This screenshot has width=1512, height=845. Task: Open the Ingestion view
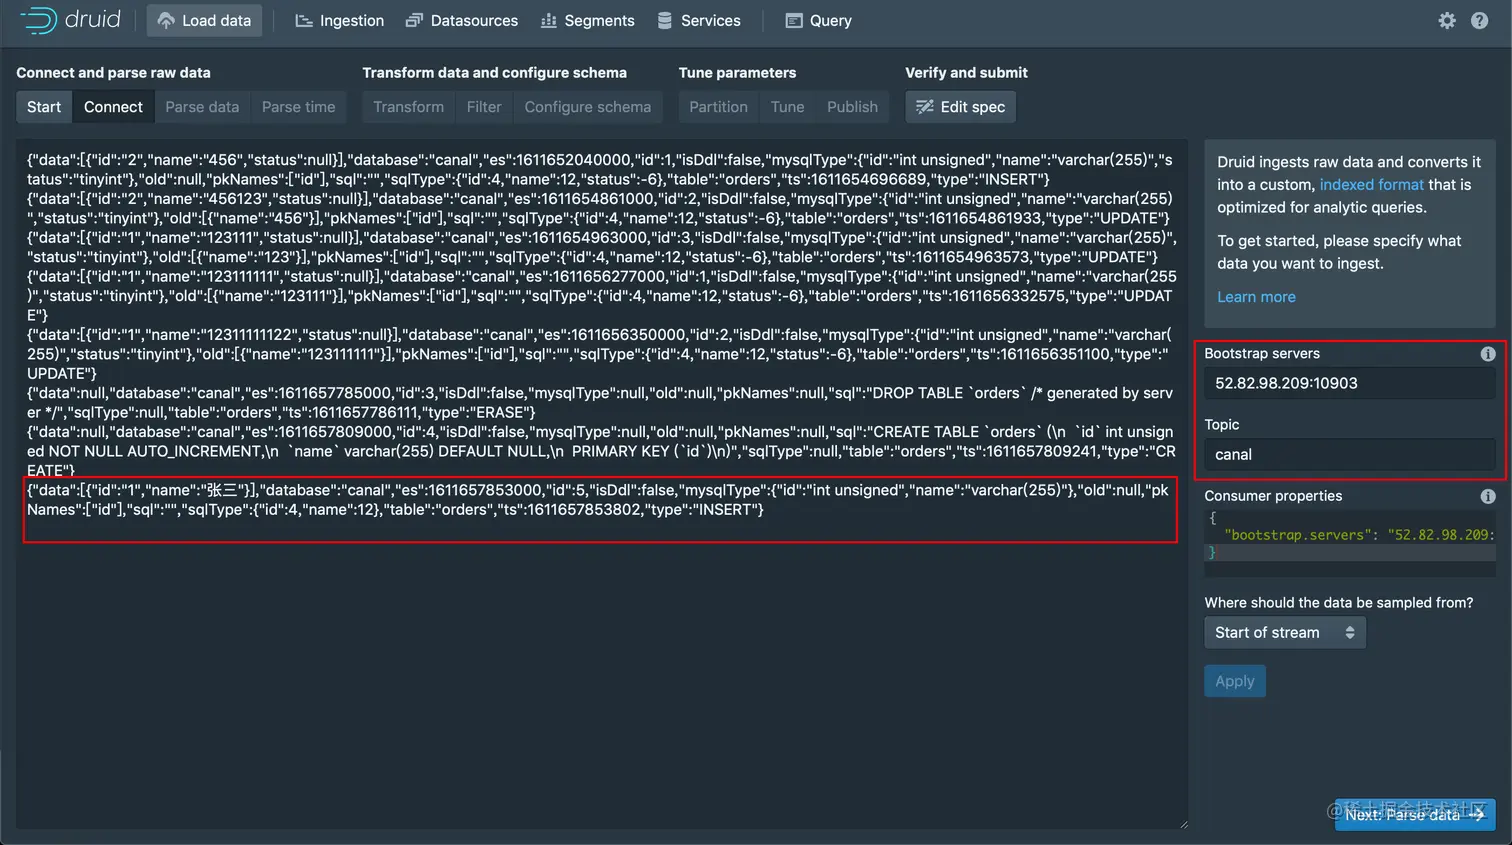coord(340,20)
